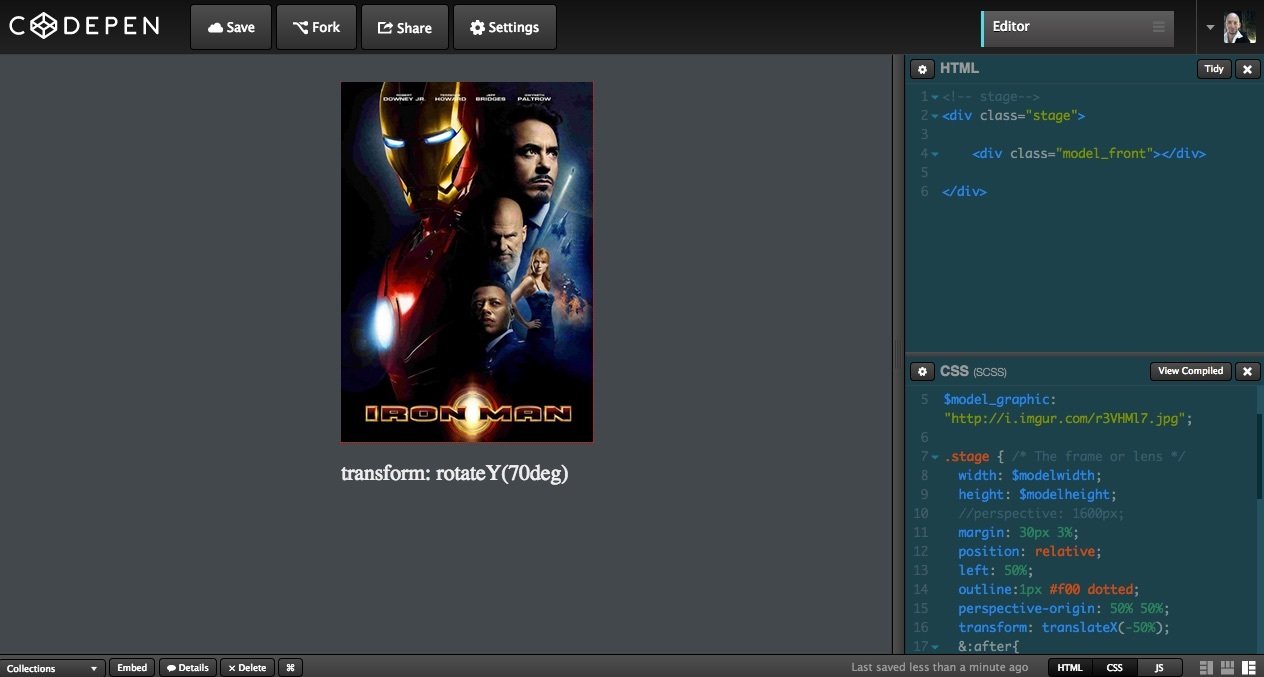Switch to right-side editor layout icon

click(1249, 668)
